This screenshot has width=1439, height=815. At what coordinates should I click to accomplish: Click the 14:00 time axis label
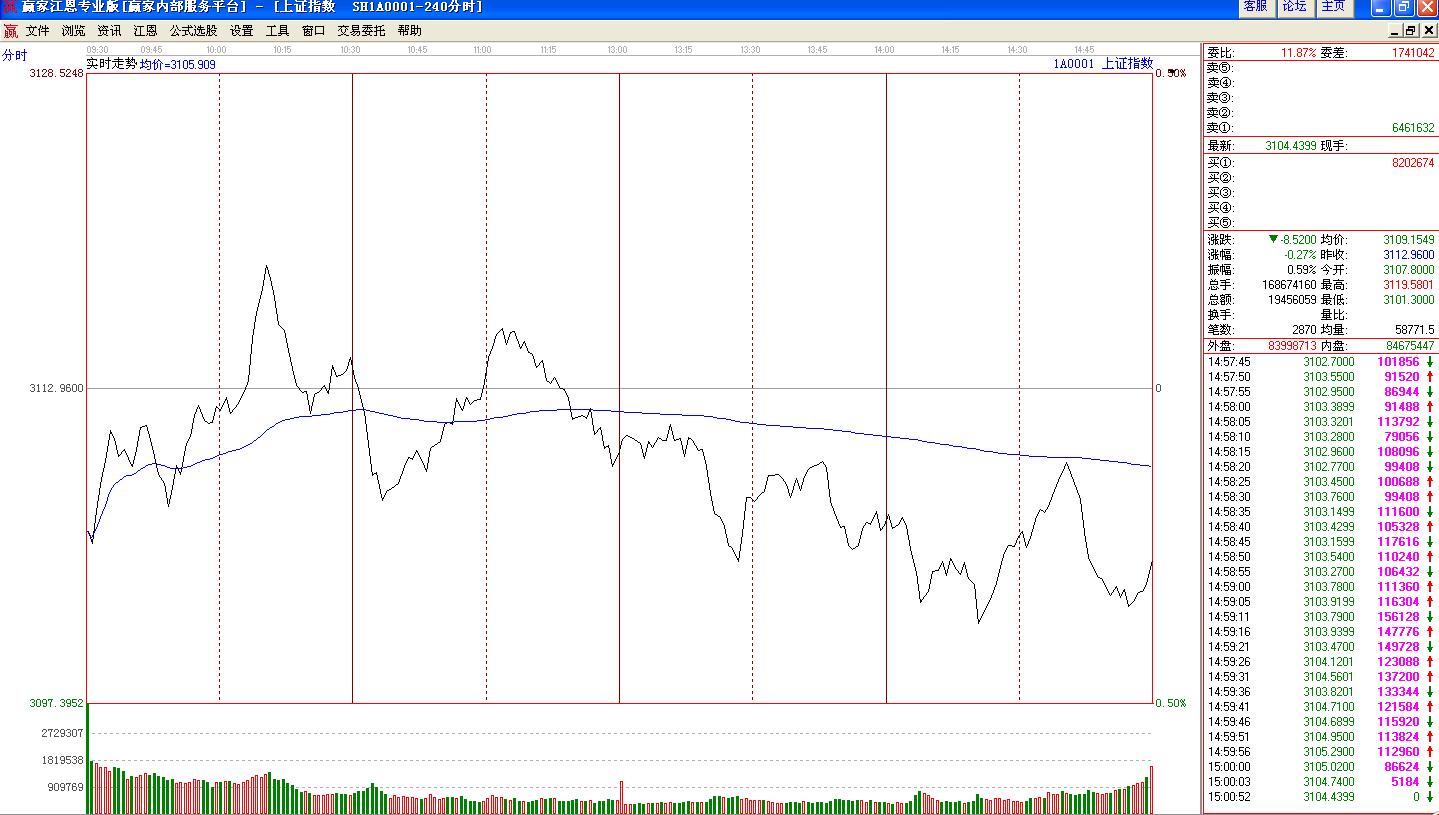(884, 49)
